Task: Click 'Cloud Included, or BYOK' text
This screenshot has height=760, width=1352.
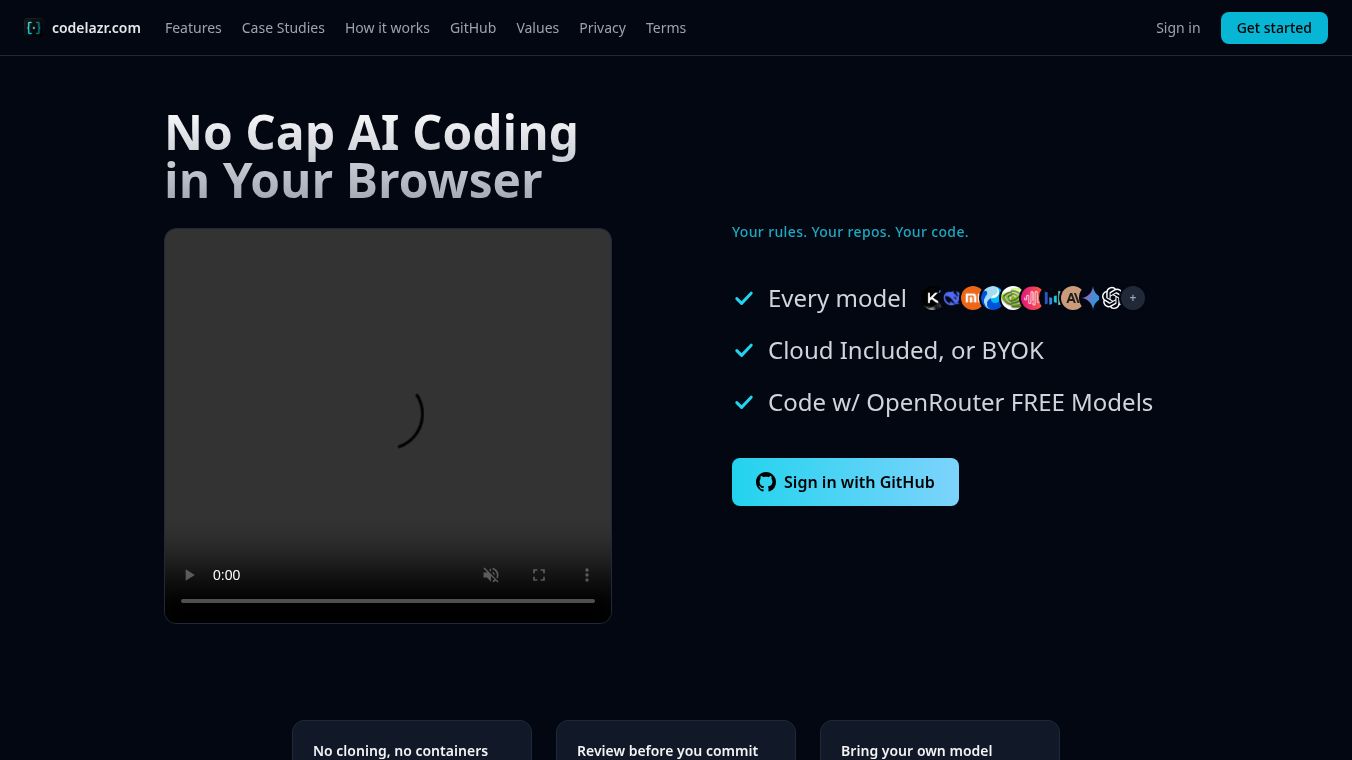Action: [906, 350]
